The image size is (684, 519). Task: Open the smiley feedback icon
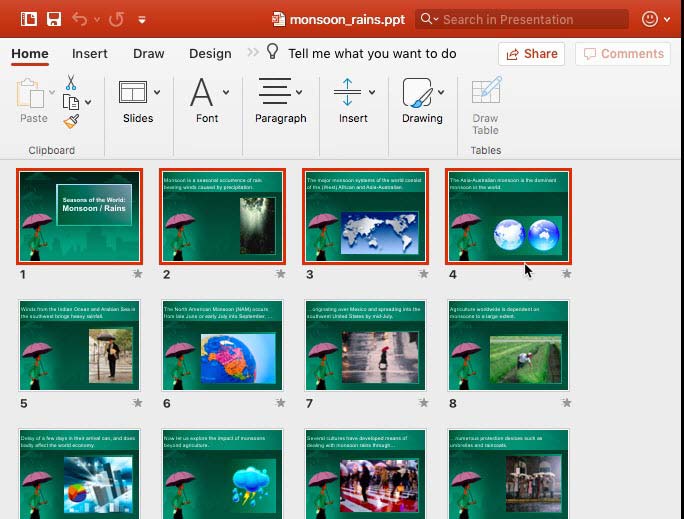[650, 19]
